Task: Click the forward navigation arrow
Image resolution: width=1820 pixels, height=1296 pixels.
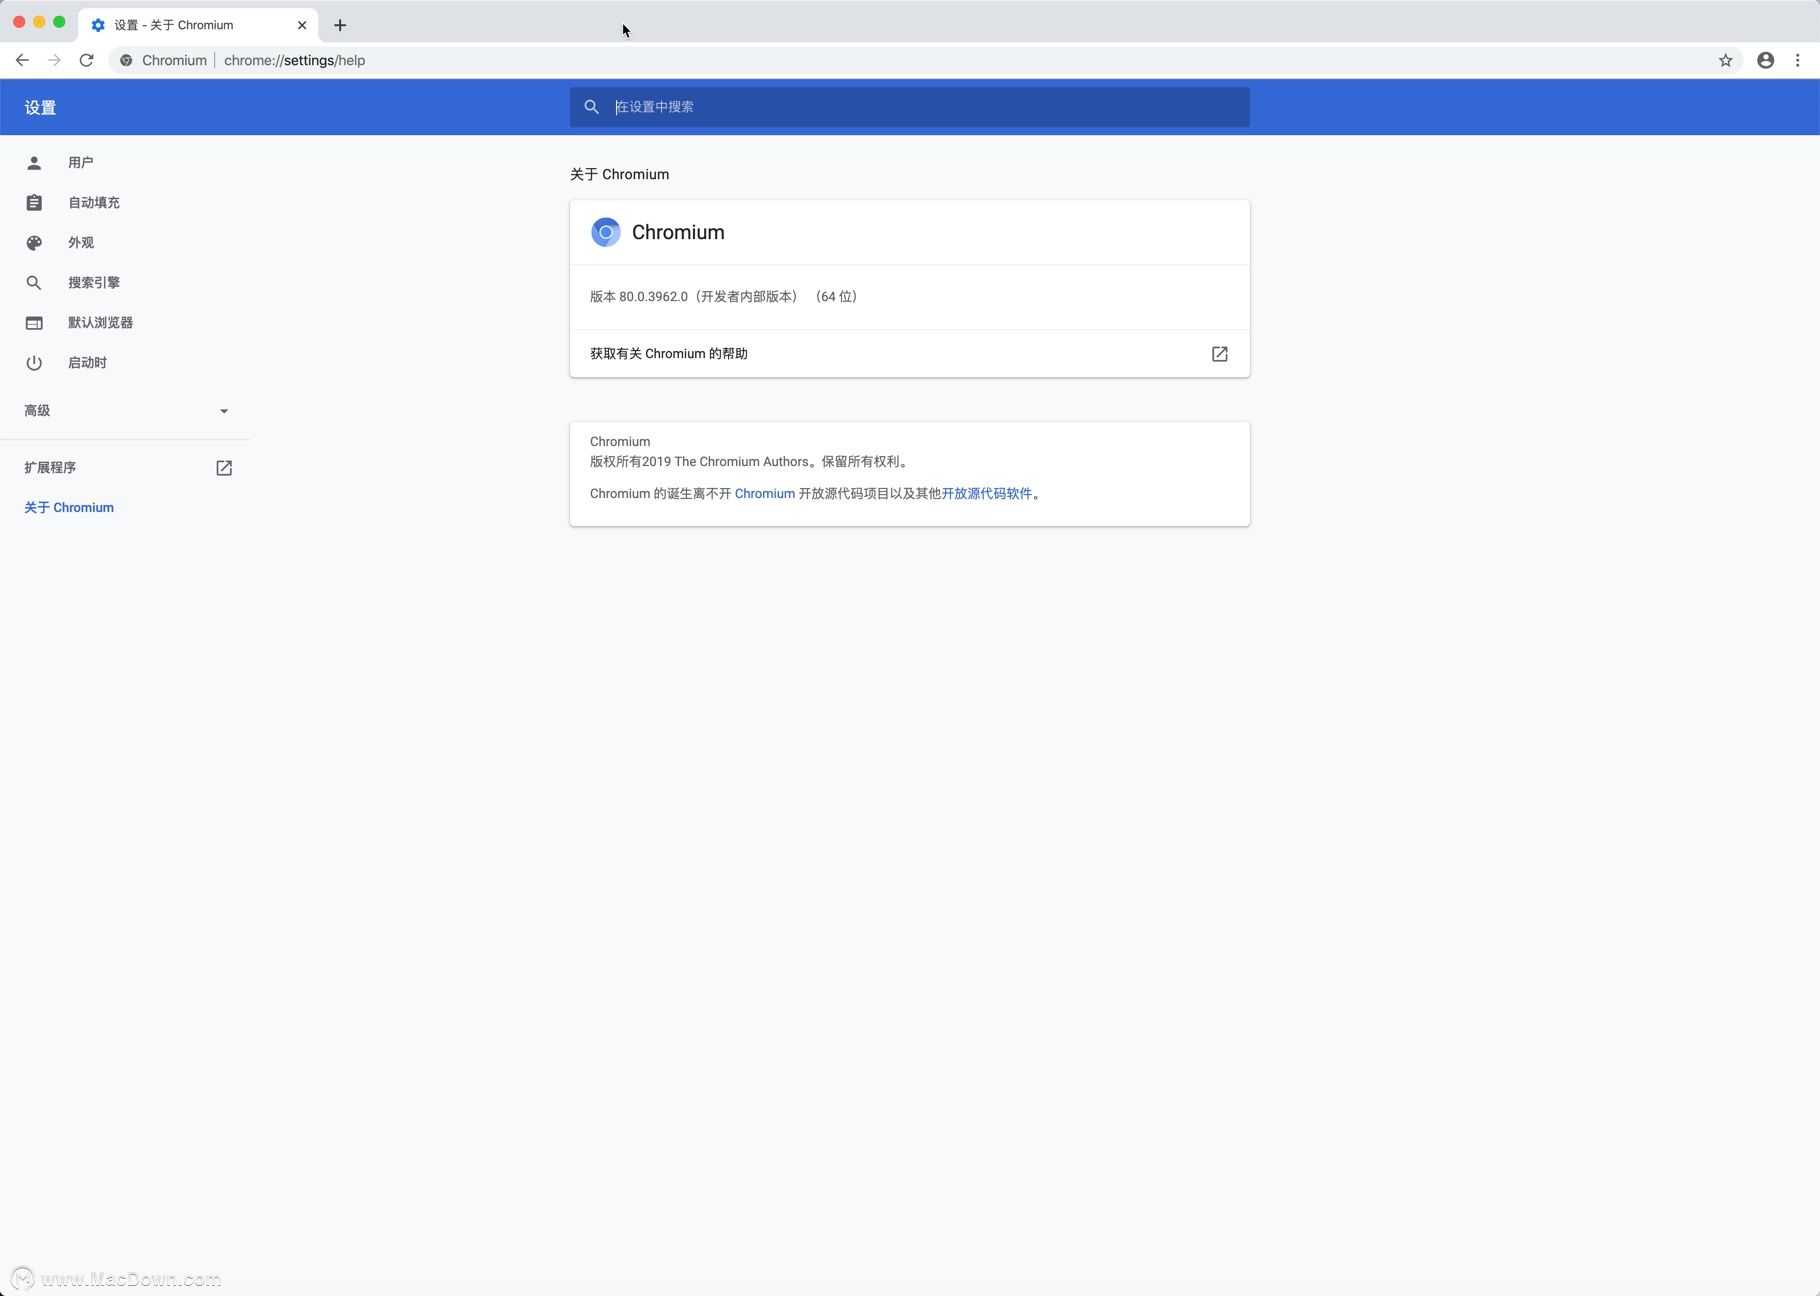Action: [x=54, y=60]
